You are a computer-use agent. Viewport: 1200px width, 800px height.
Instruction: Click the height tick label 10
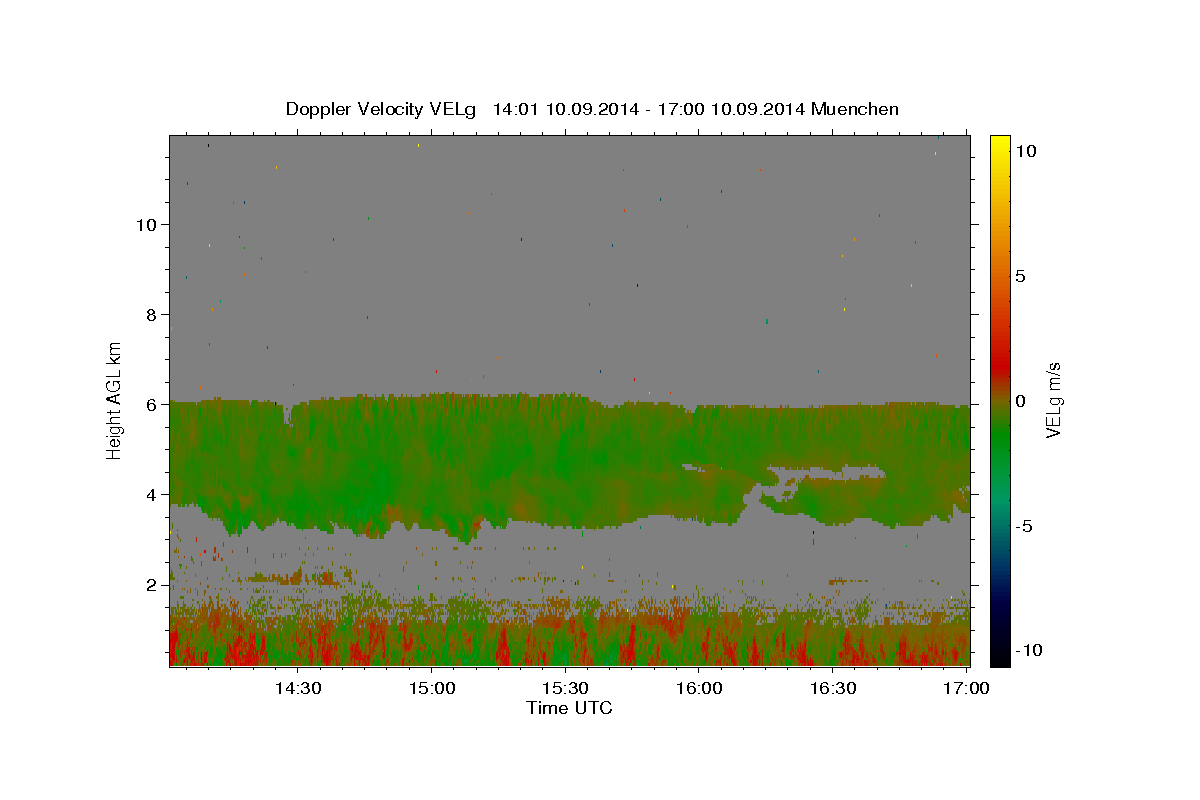(x=146, y=224)
